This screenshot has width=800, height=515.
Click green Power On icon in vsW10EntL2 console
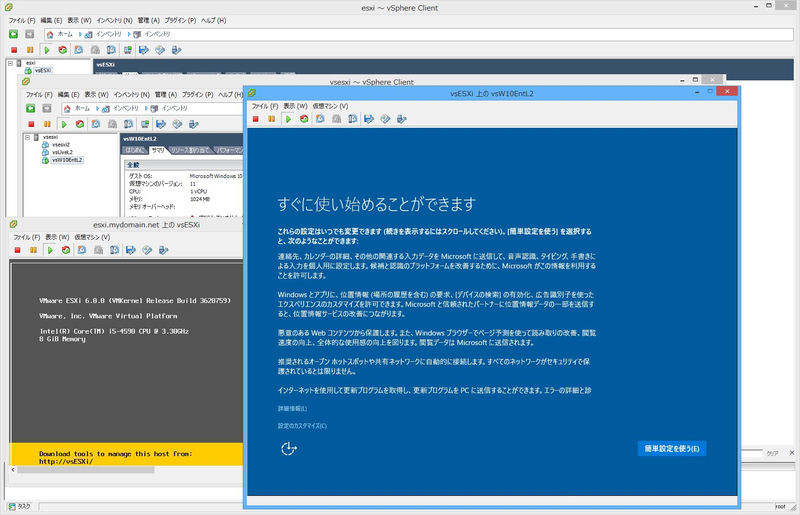[x=288, y=119]
